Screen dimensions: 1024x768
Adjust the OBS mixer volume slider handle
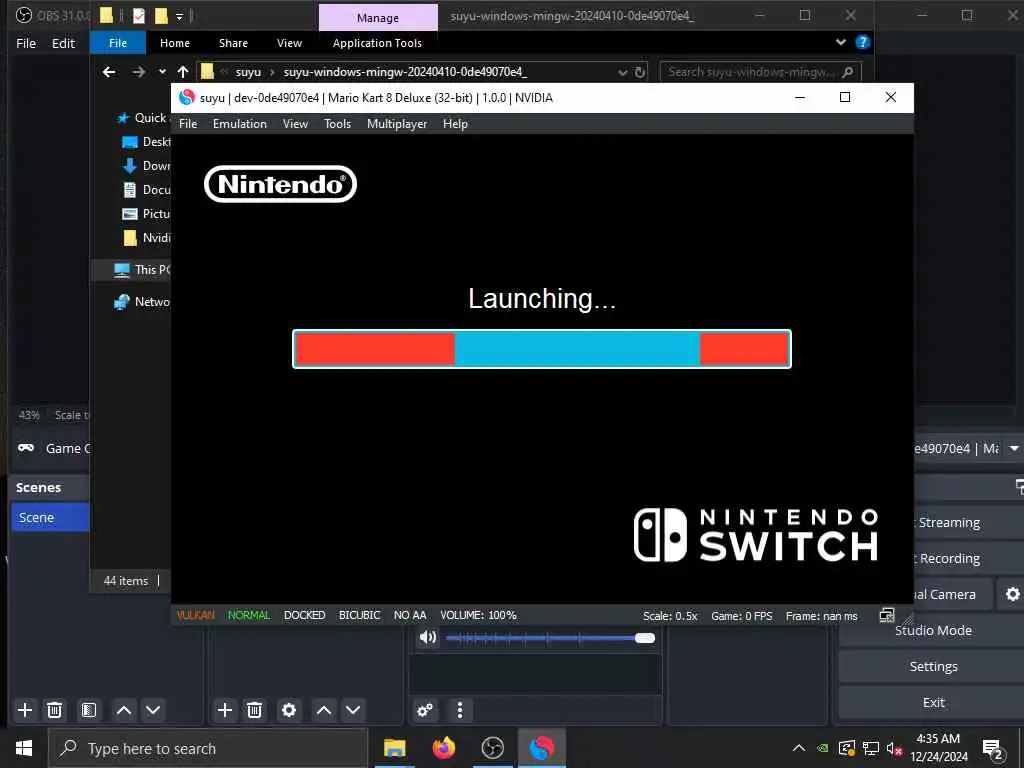645,638
